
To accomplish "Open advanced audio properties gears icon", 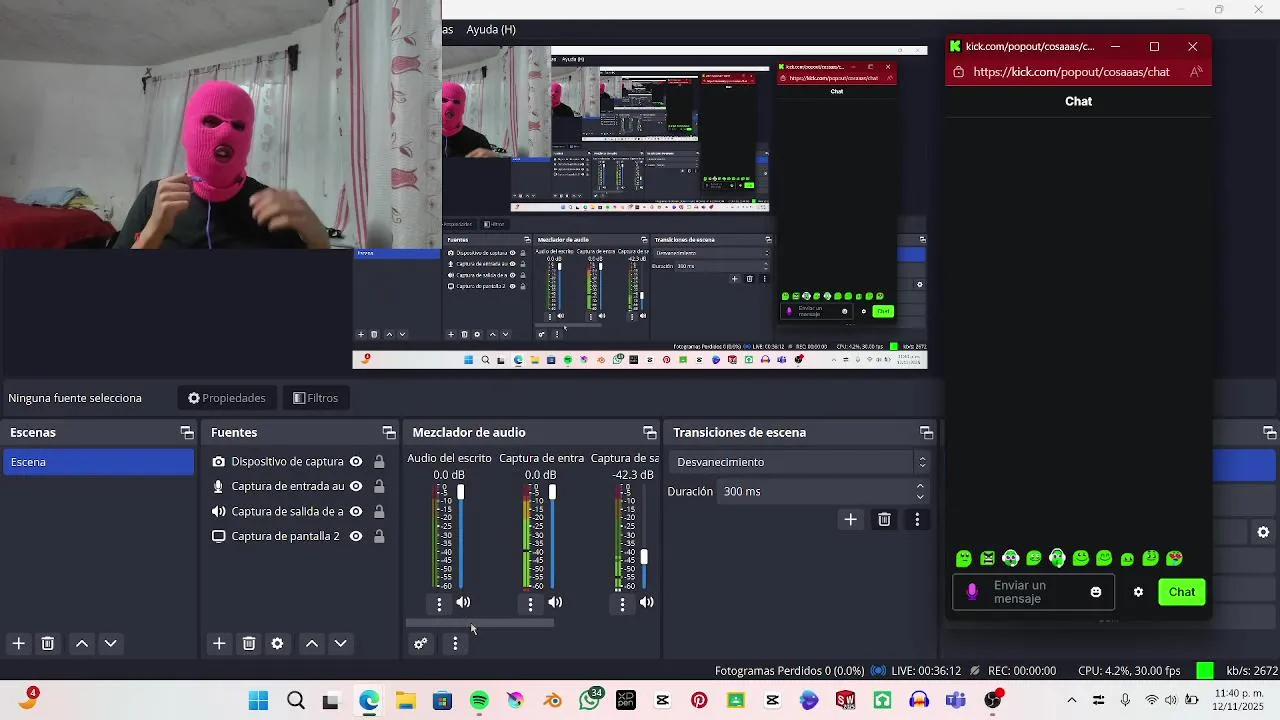I will coord(421,644).
